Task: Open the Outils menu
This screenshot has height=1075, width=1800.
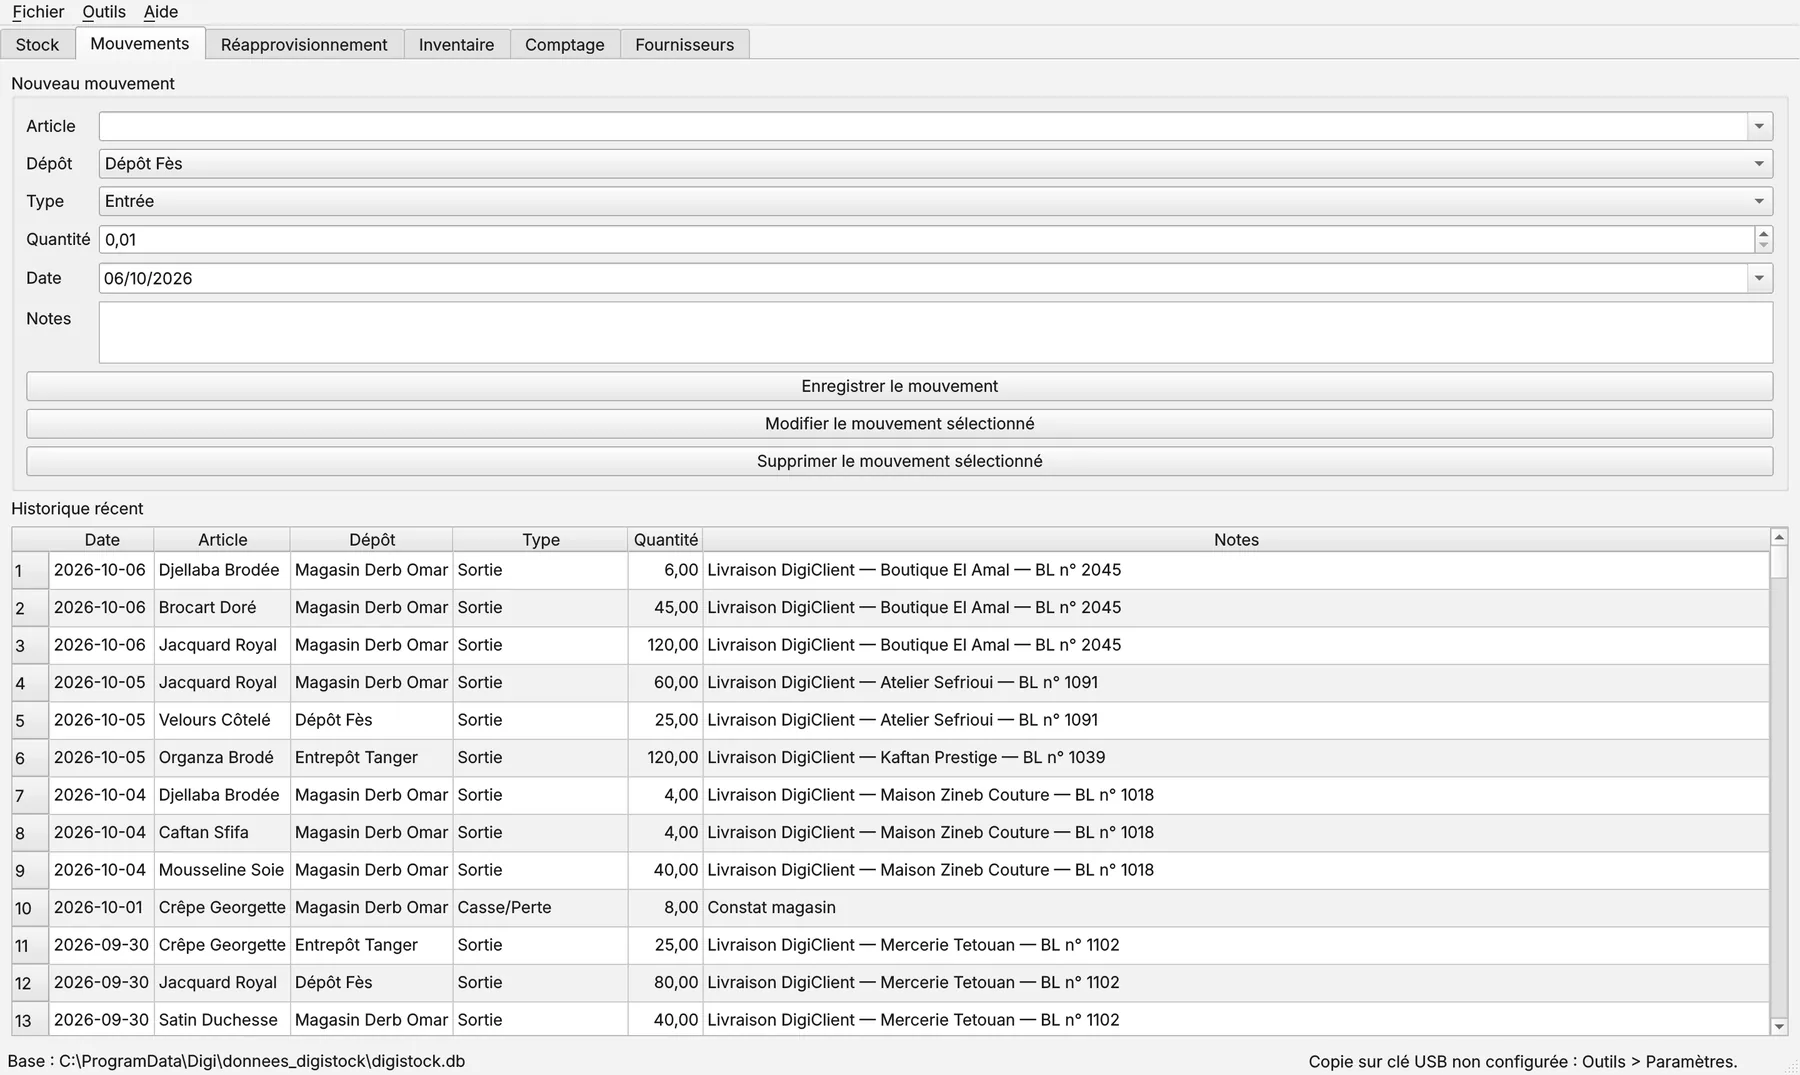Action: click(x=104, y=12)
